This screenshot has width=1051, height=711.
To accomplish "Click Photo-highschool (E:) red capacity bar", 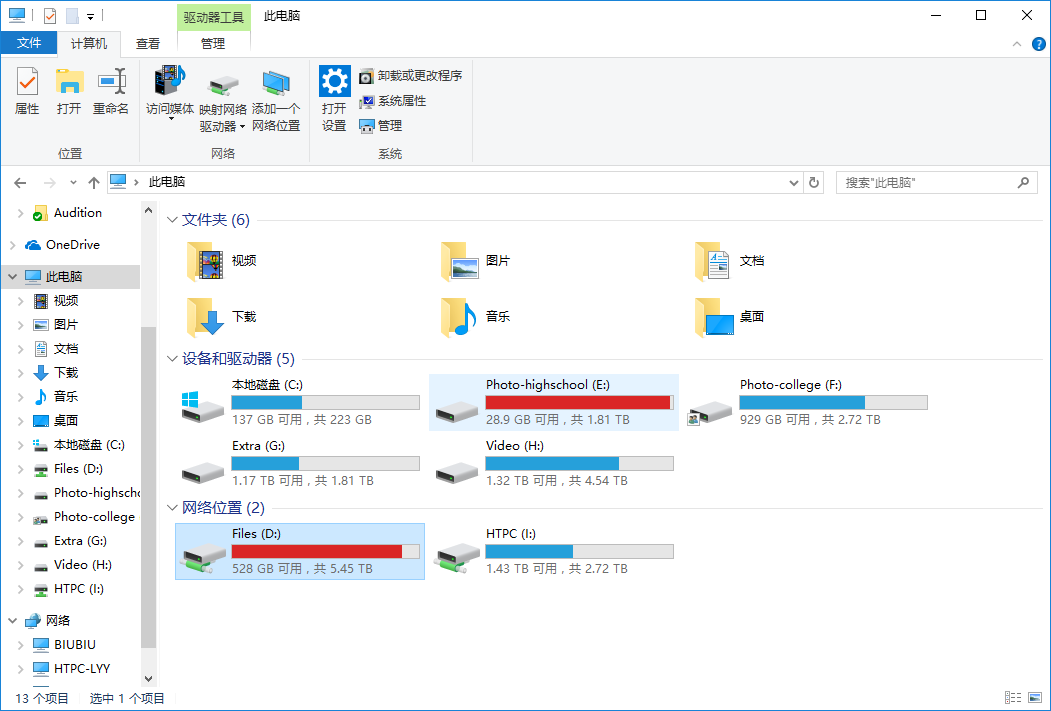I will 579,403.
